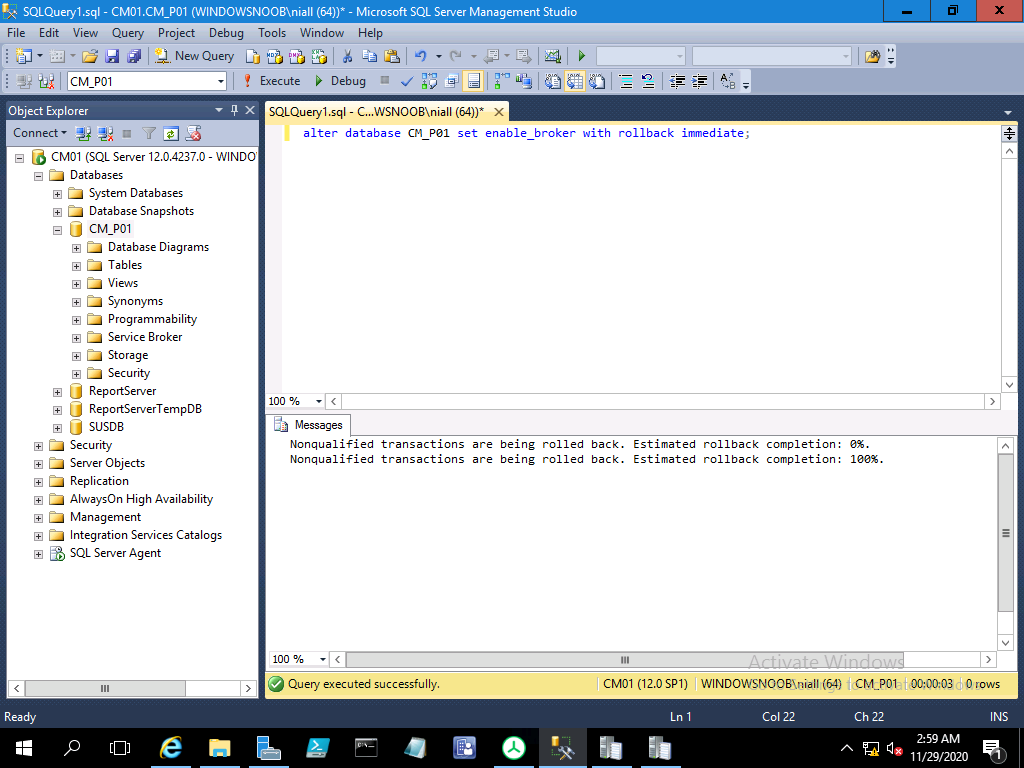1024x768 pixels.
Task: Click the Find in Files binoculars icon
Action: pos(872,56)
